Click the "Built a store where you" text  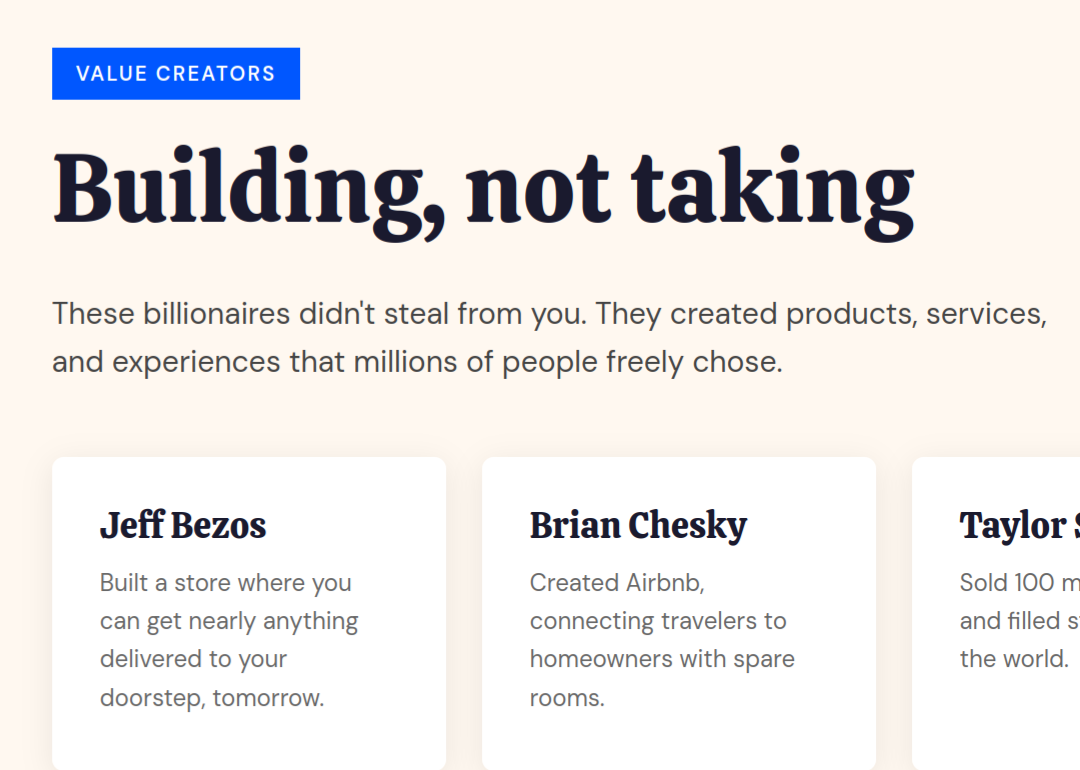click(x=225, y=582)
